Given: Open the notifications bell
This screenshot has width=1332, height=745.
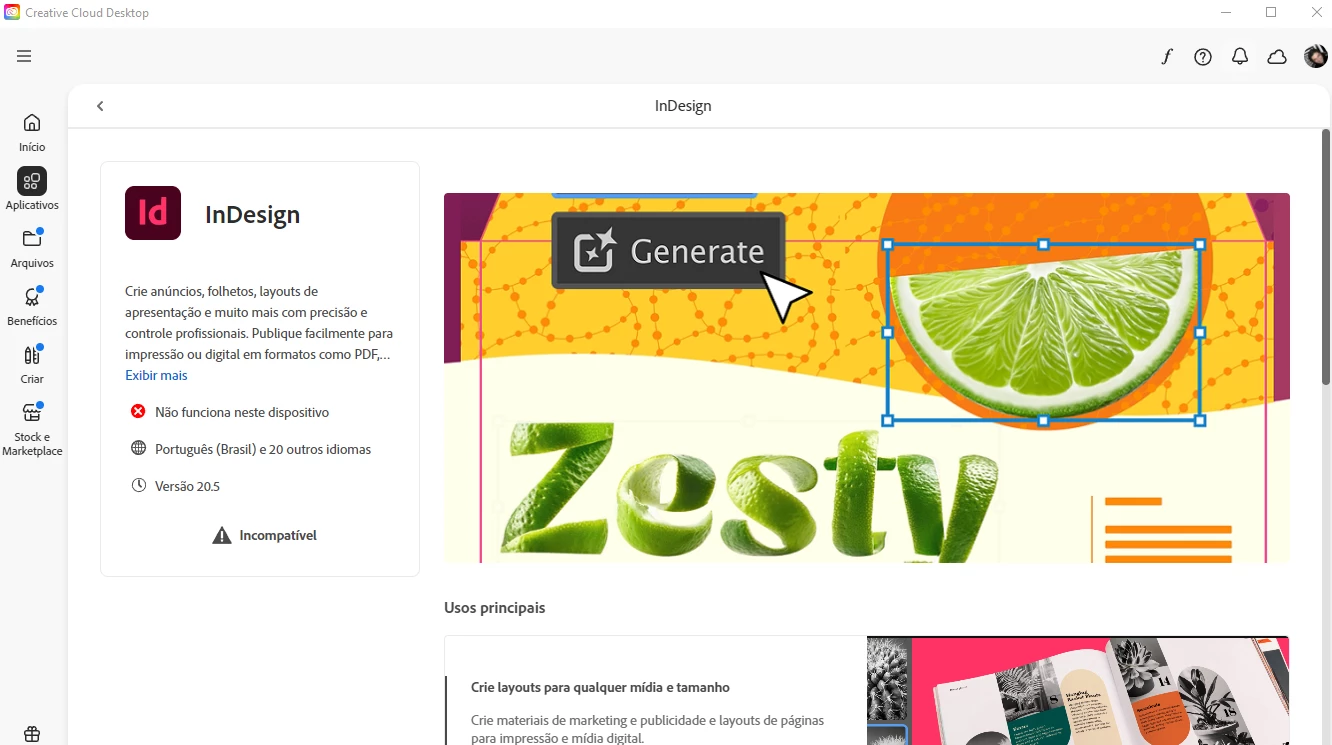Looking at the screenshot, I should point(1240,57).
